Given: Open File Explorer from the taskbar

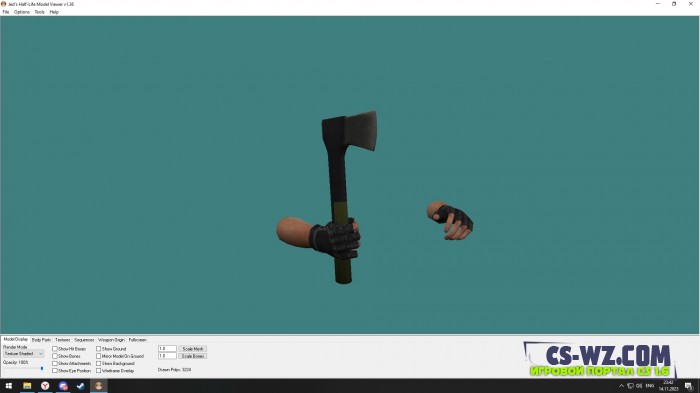Looking at the screenshot, I should tap(27, 386).
